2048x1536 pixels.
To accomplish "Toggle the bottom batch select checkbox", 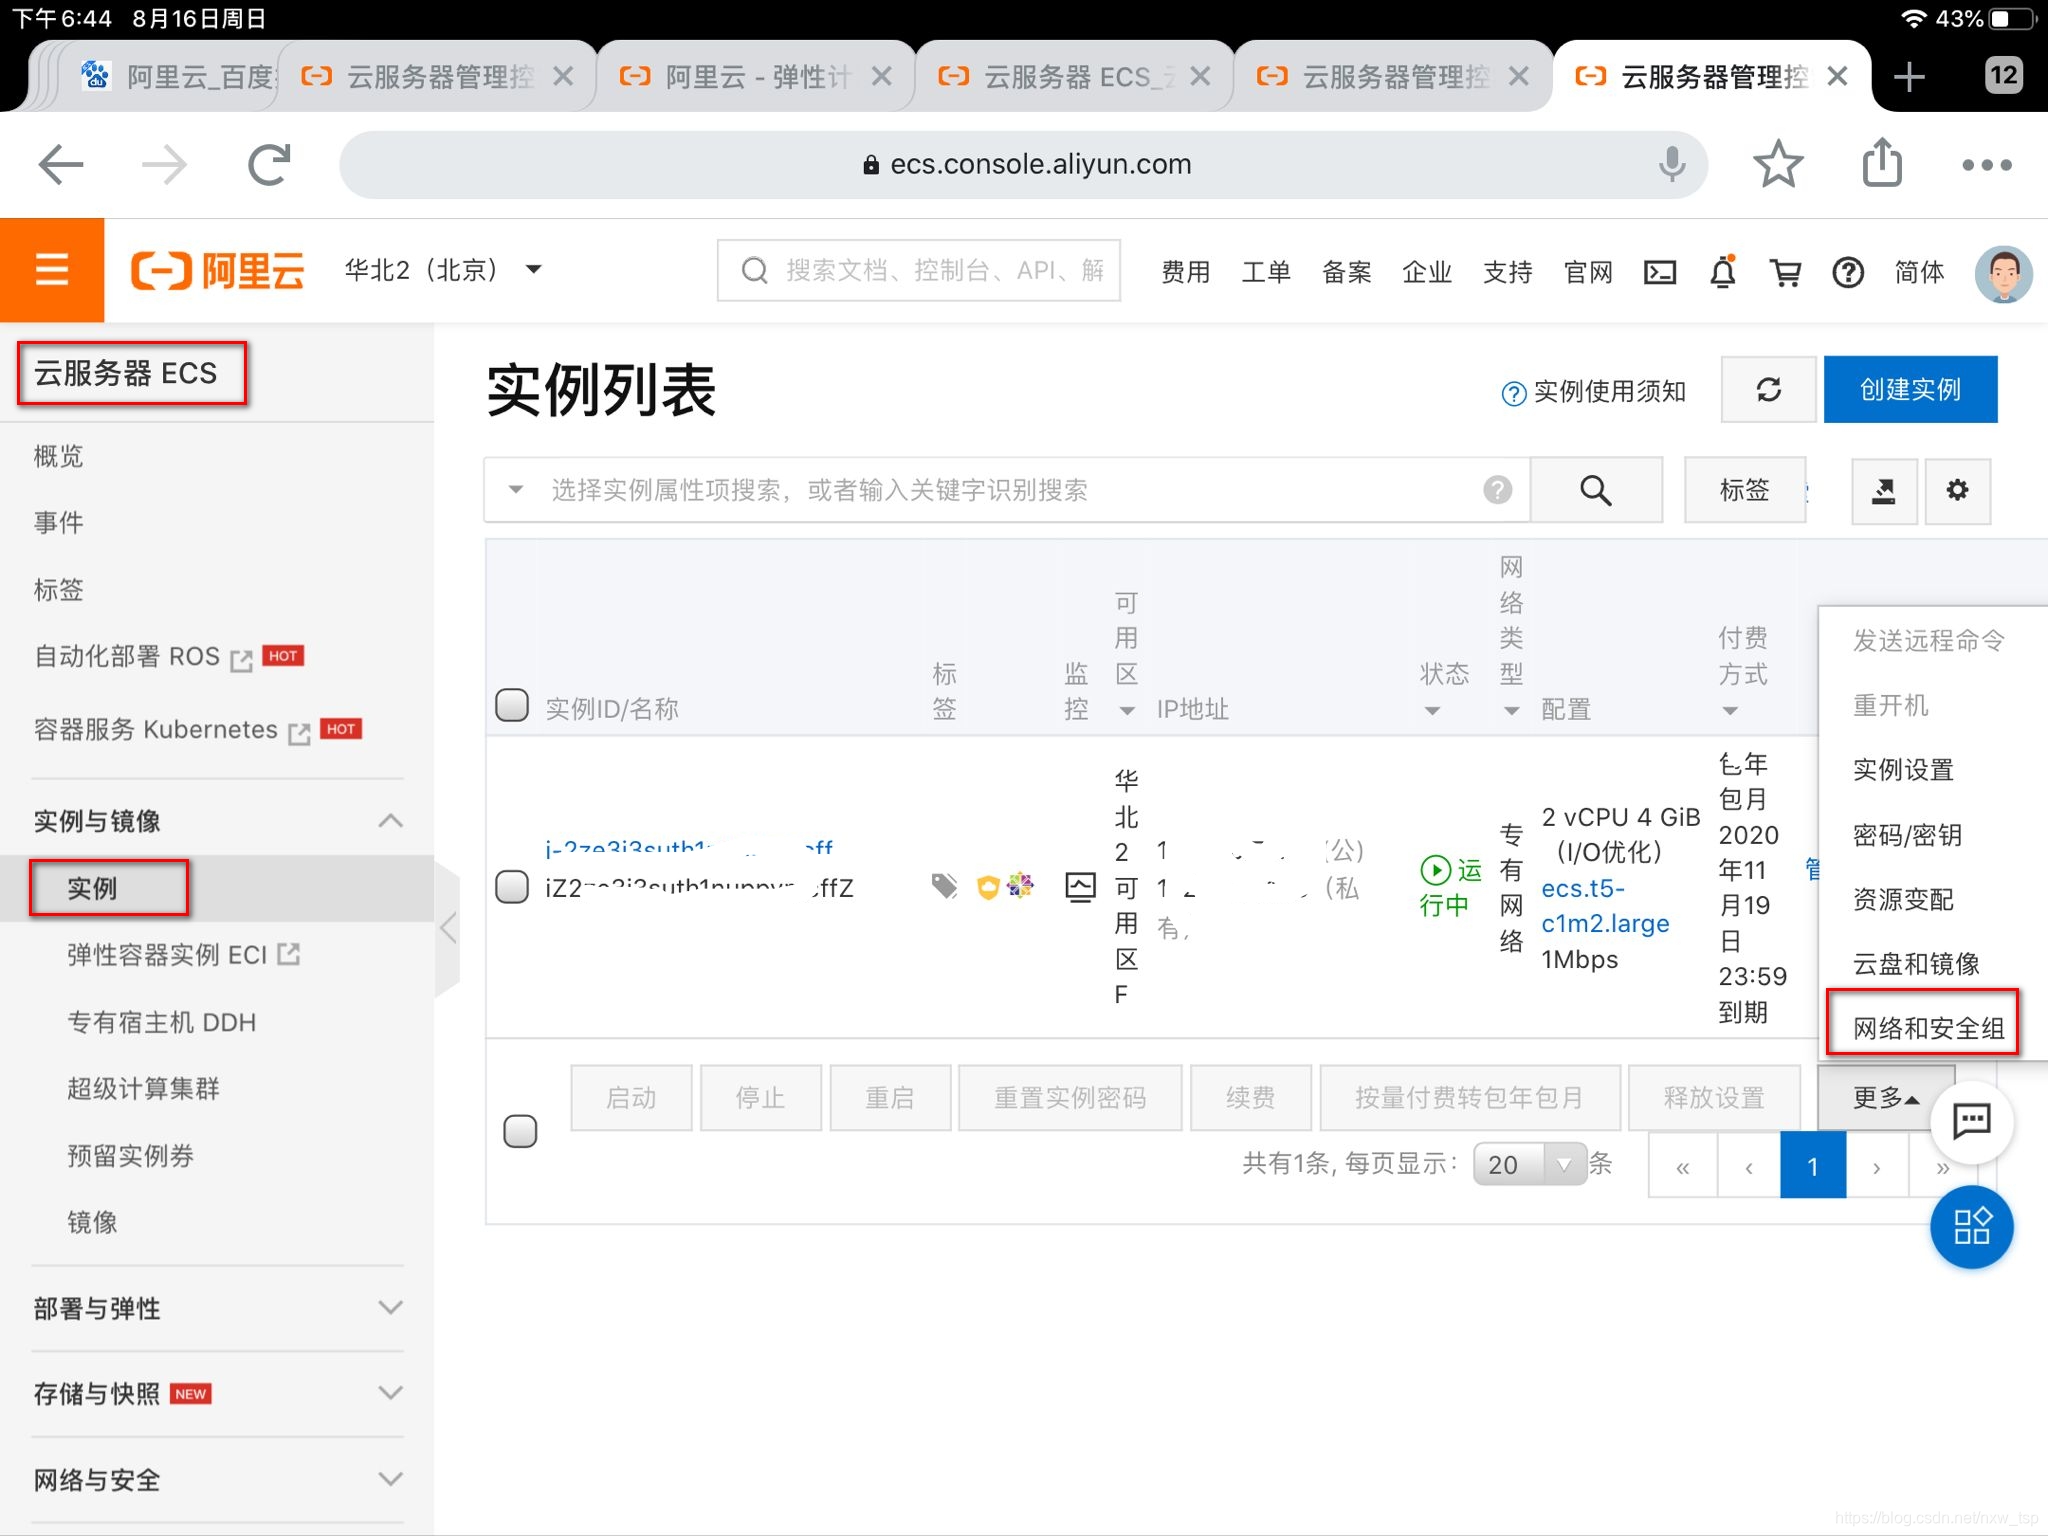I will click(x=520, y=1131).
